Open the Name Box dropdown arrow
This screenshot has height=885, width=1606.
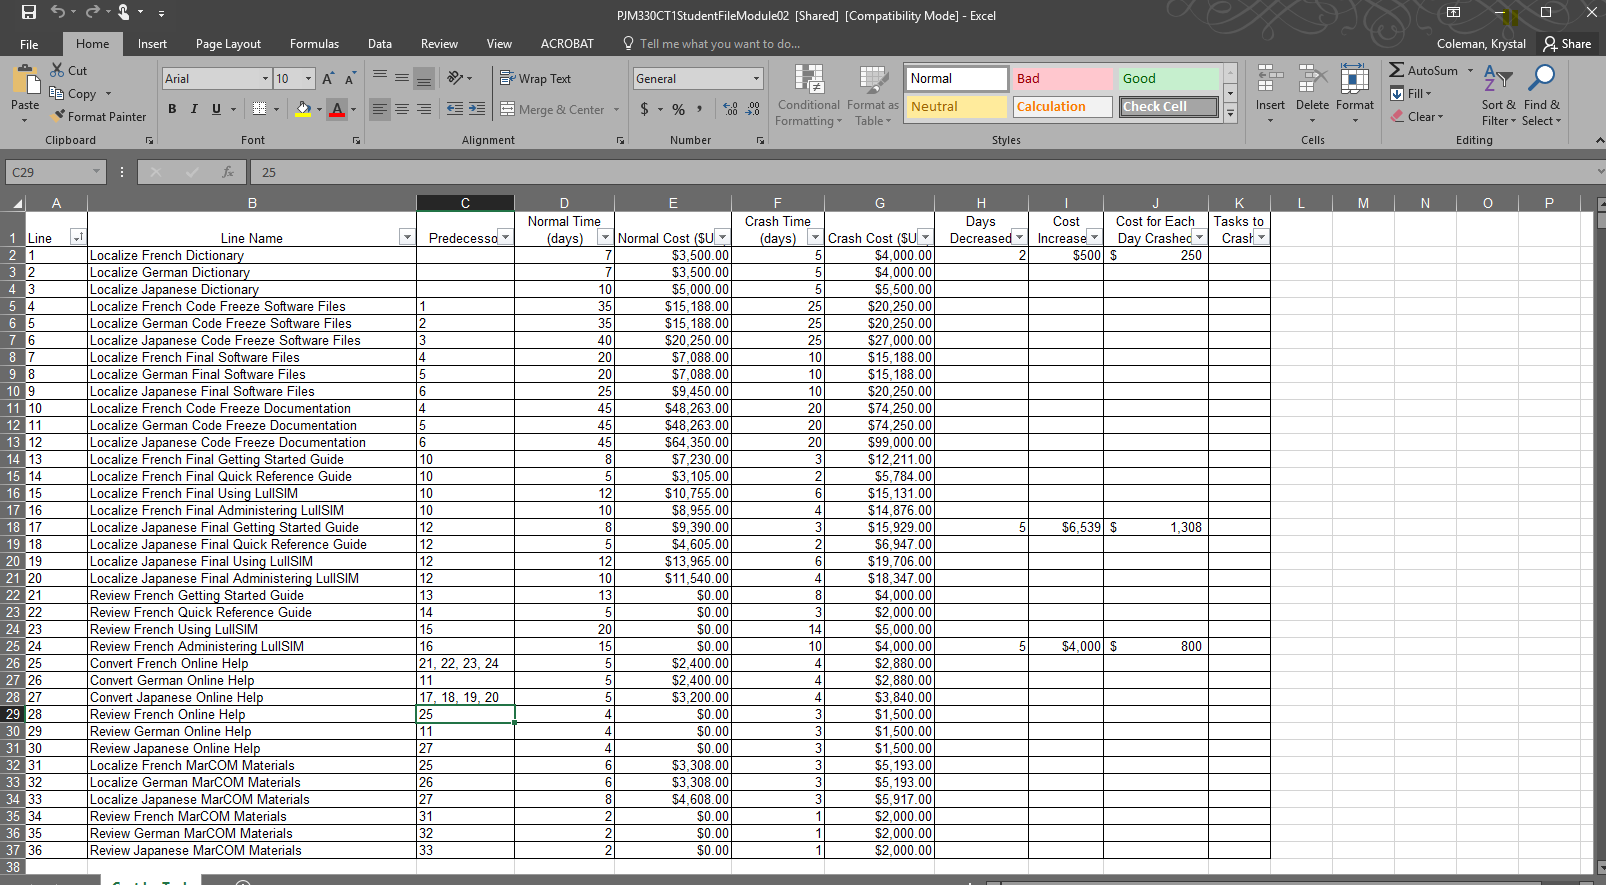96,172
